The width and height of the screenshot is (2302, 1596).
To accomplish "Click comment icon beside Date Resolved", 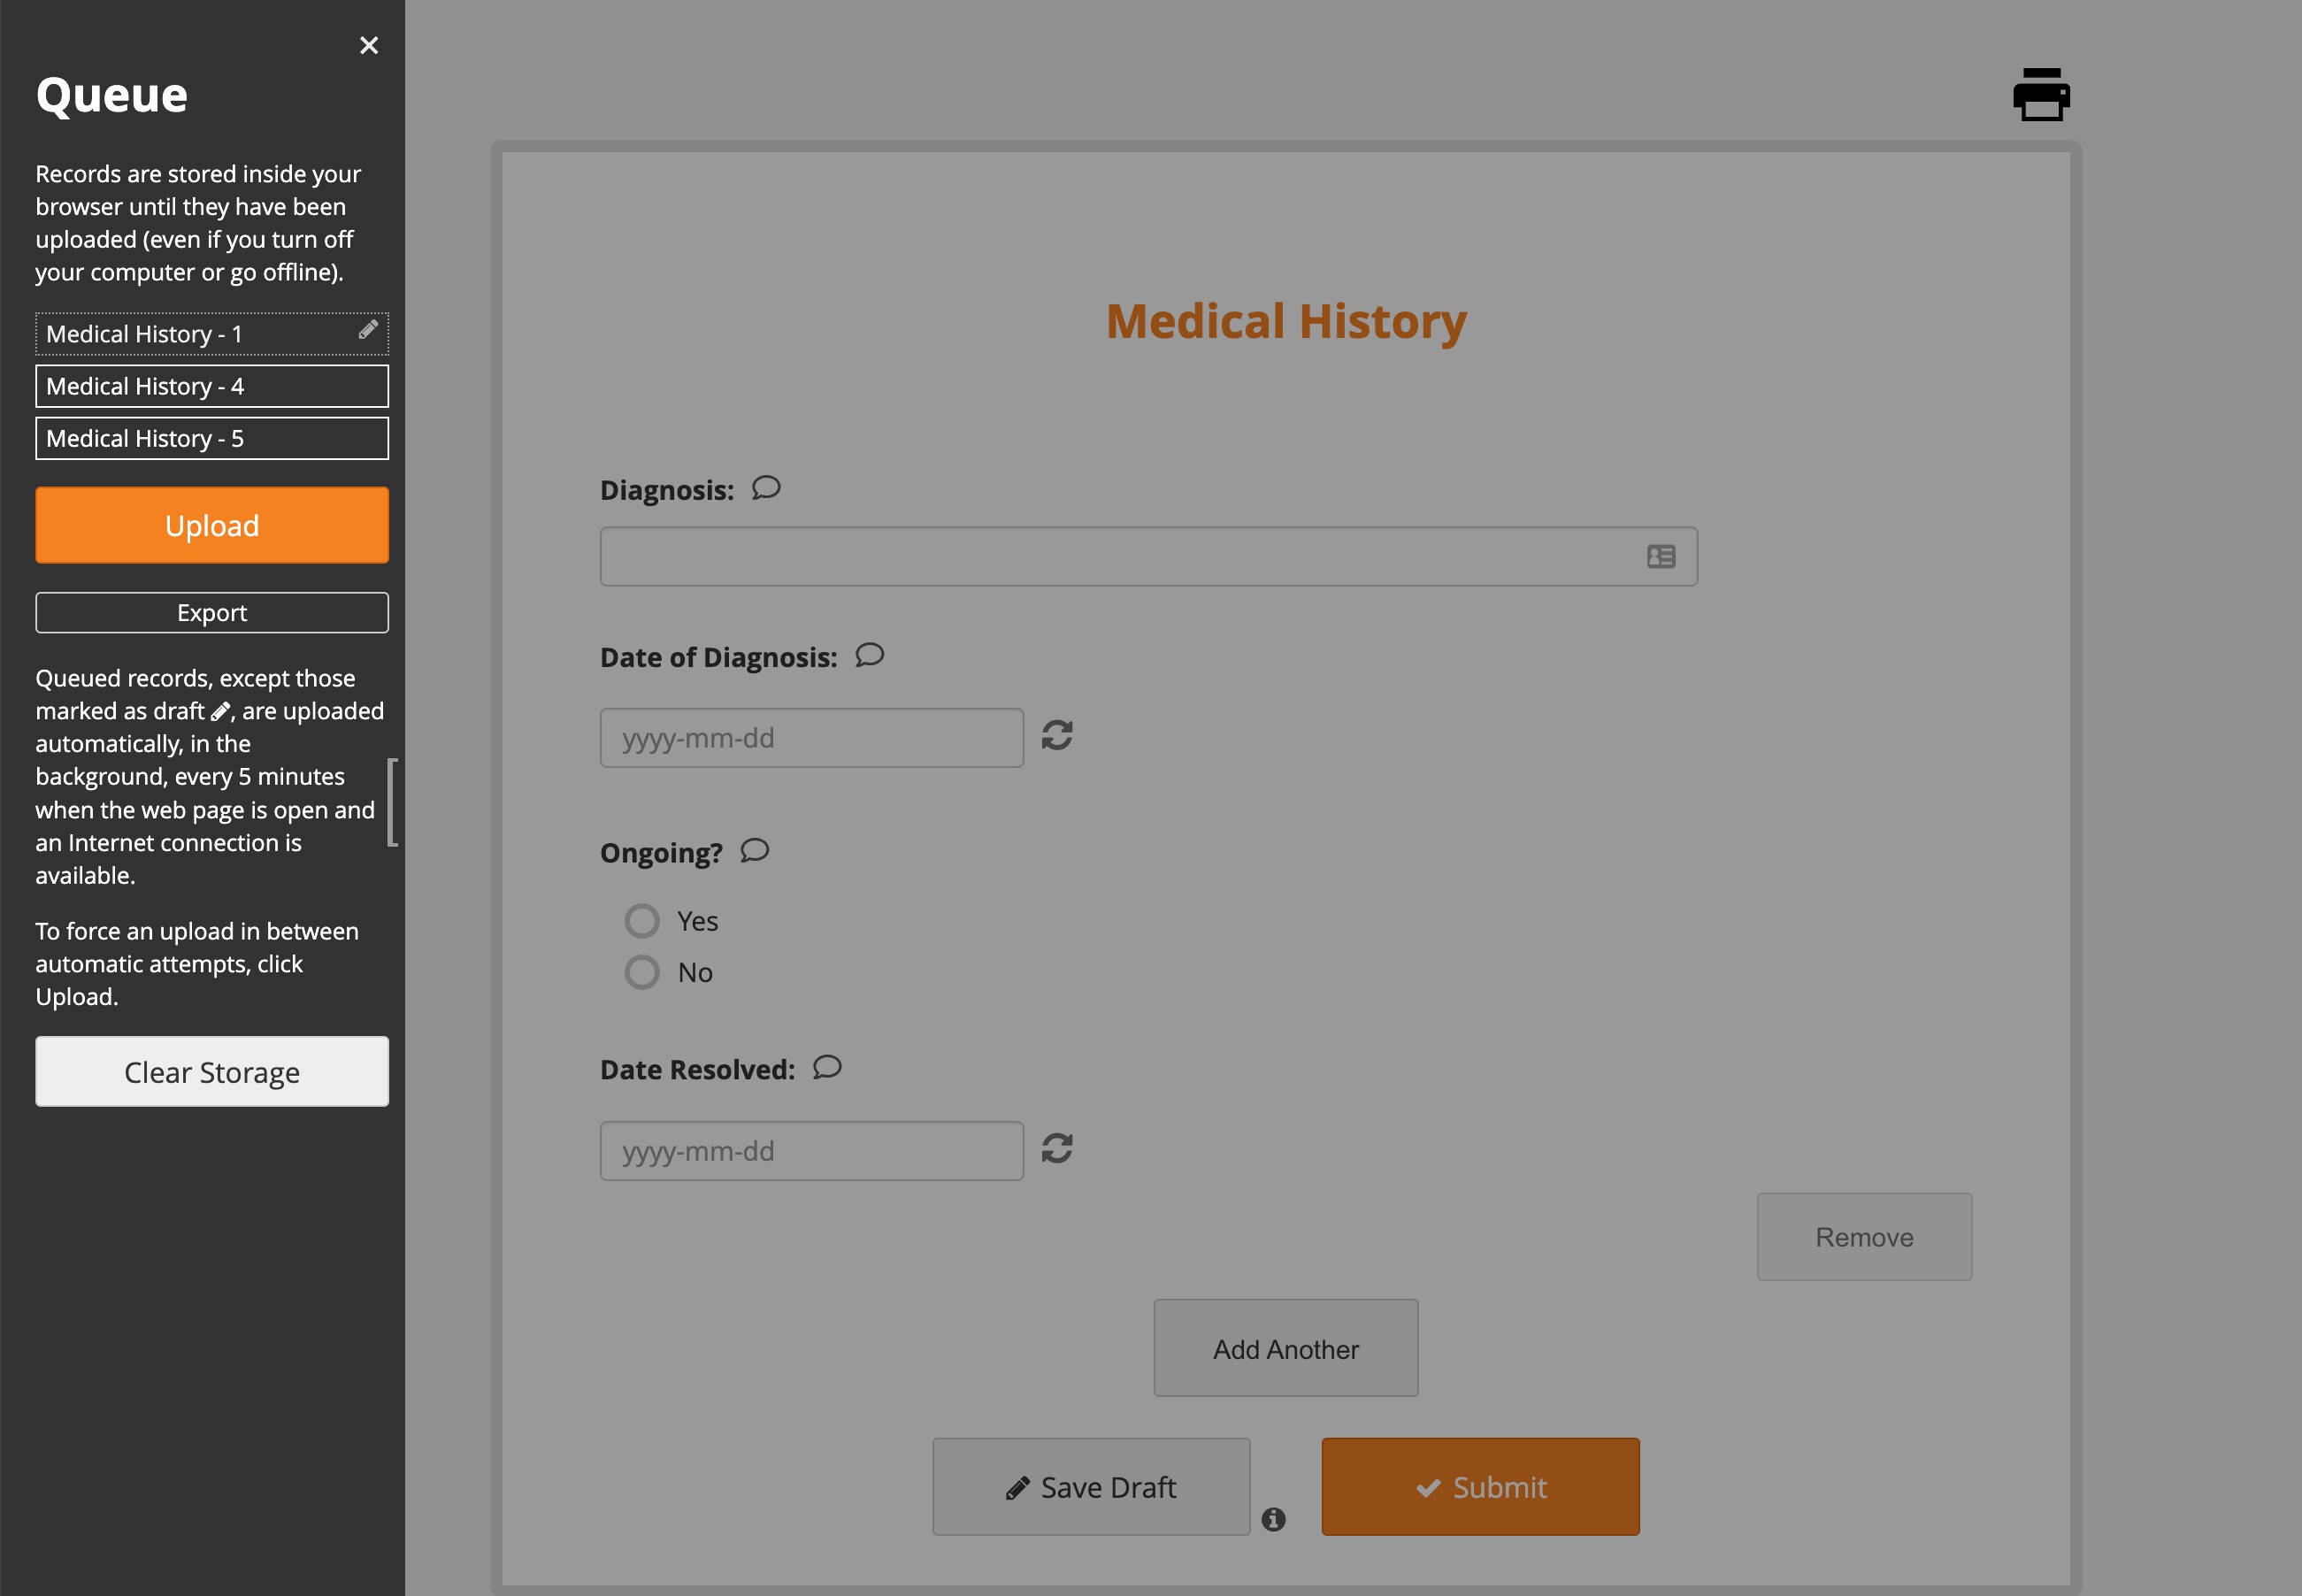I will pyautogui.click(x=827, y=1067).
